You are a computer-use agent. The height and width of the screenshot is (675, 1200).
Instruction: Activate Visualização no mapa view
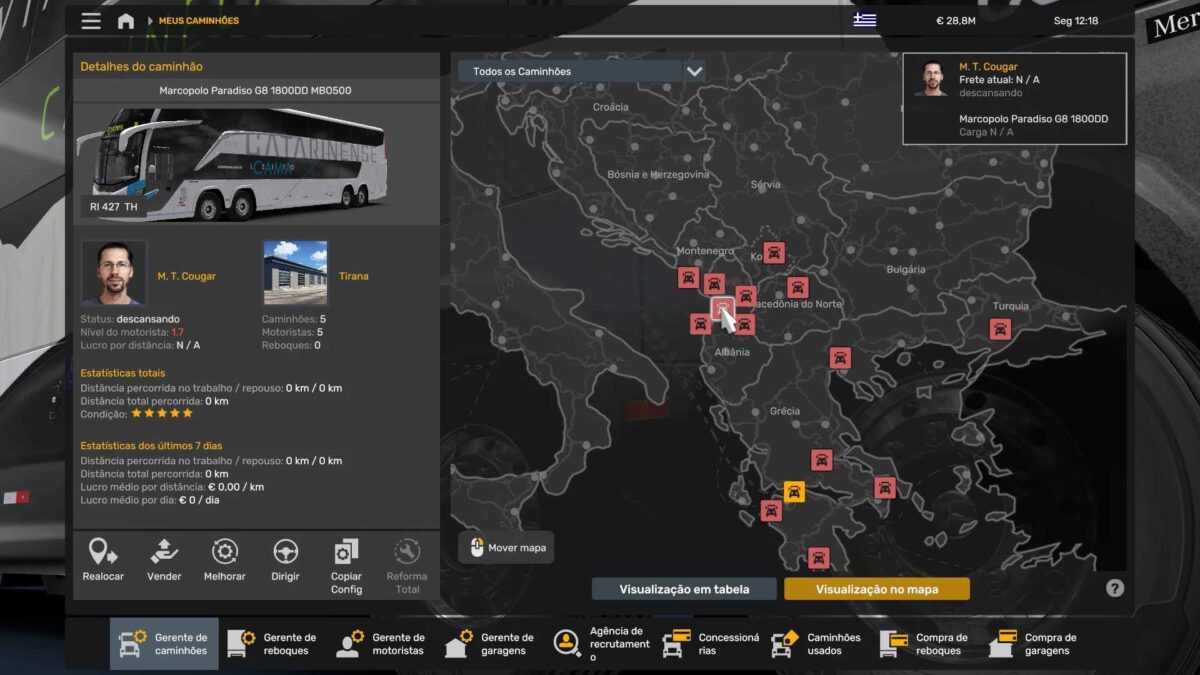click(x=876, y=589)
